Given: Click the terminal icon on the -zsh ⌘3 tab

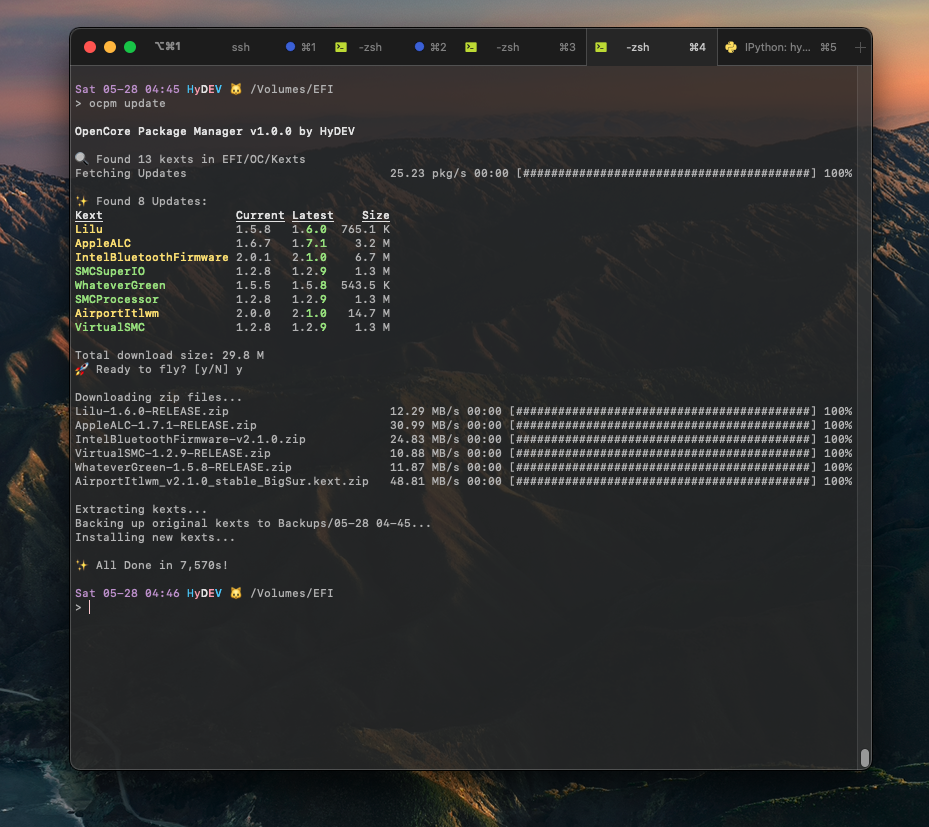Looking at the screenshot, I should click(471, 47).
